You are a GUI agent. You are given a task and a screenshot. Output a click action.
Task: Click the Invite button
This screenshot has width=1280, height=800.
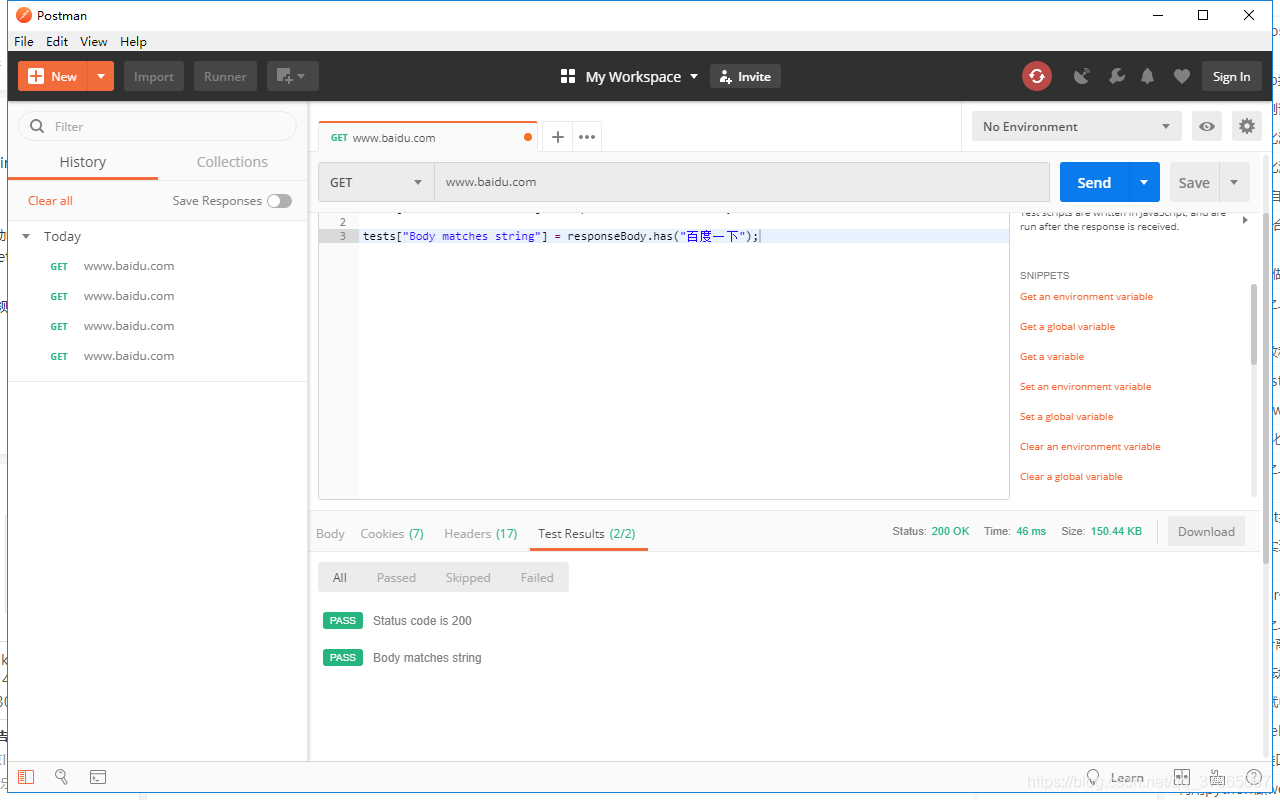pos(745,76)
